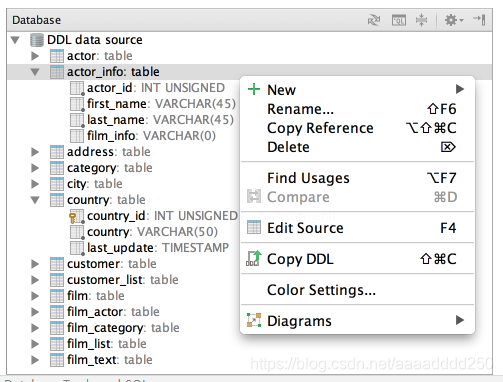Expand the actor table node
Image resolution: width=503 pixels, height=382 pixels.
point(35,56)
